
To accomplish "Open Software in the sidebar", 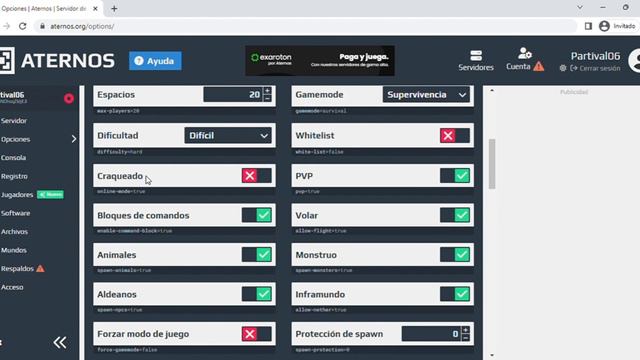I will [15, 213].
